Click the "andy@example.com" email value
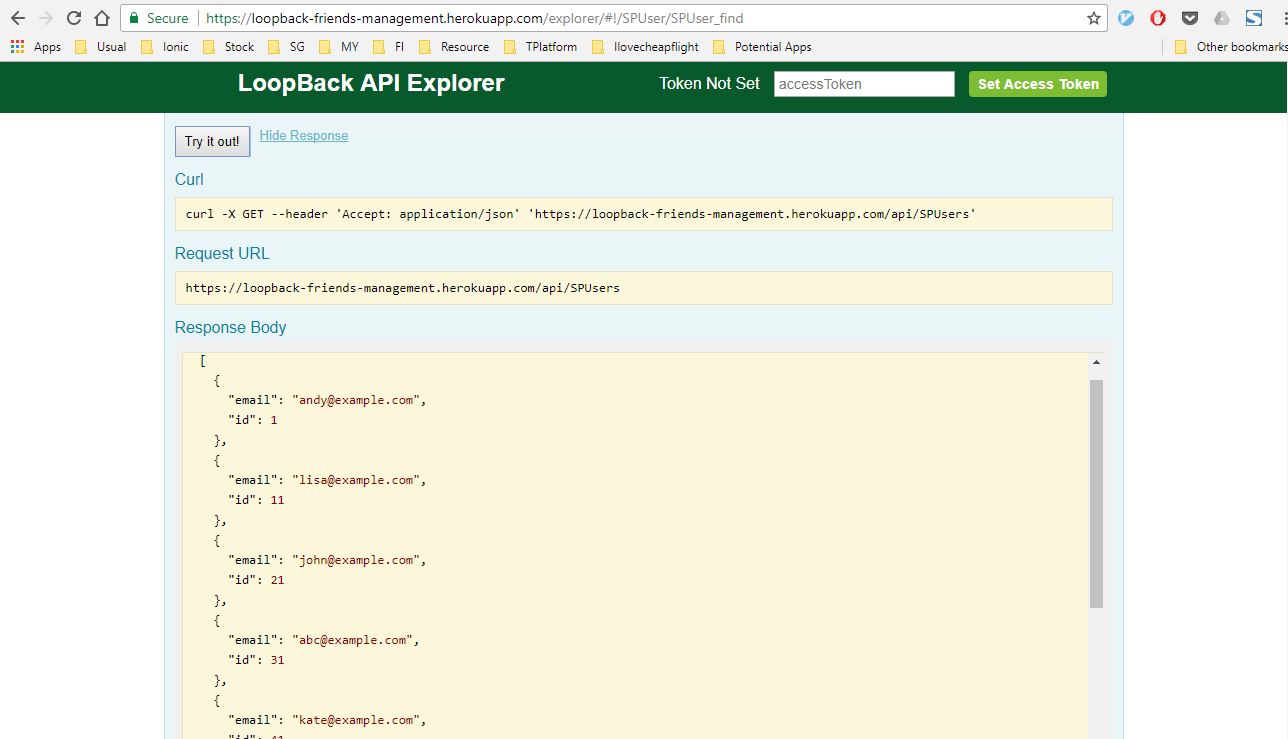Image resolution: width=1288 pixels, height=739 pixels. coord(355,400)
